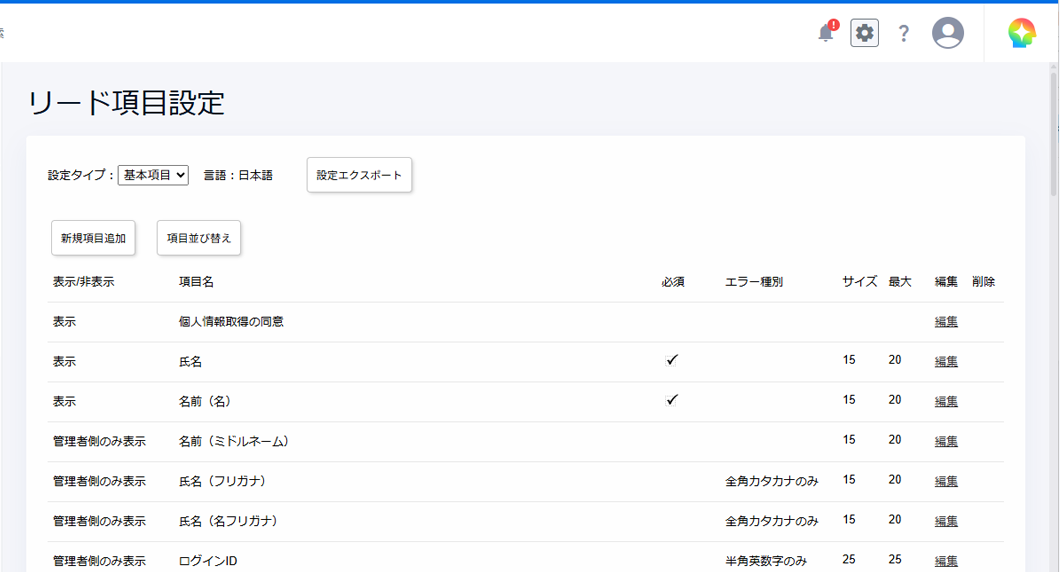Select the 名前（ミドルネーム）item name

point(235,442)
